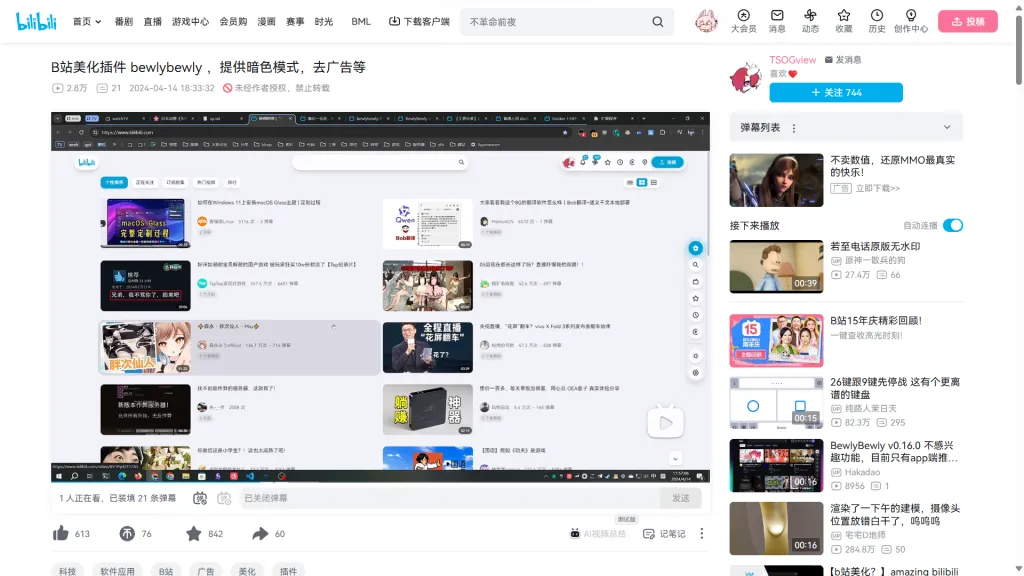Open the BML navigation link
The image size is (1024, 576).
click(360, 22)
